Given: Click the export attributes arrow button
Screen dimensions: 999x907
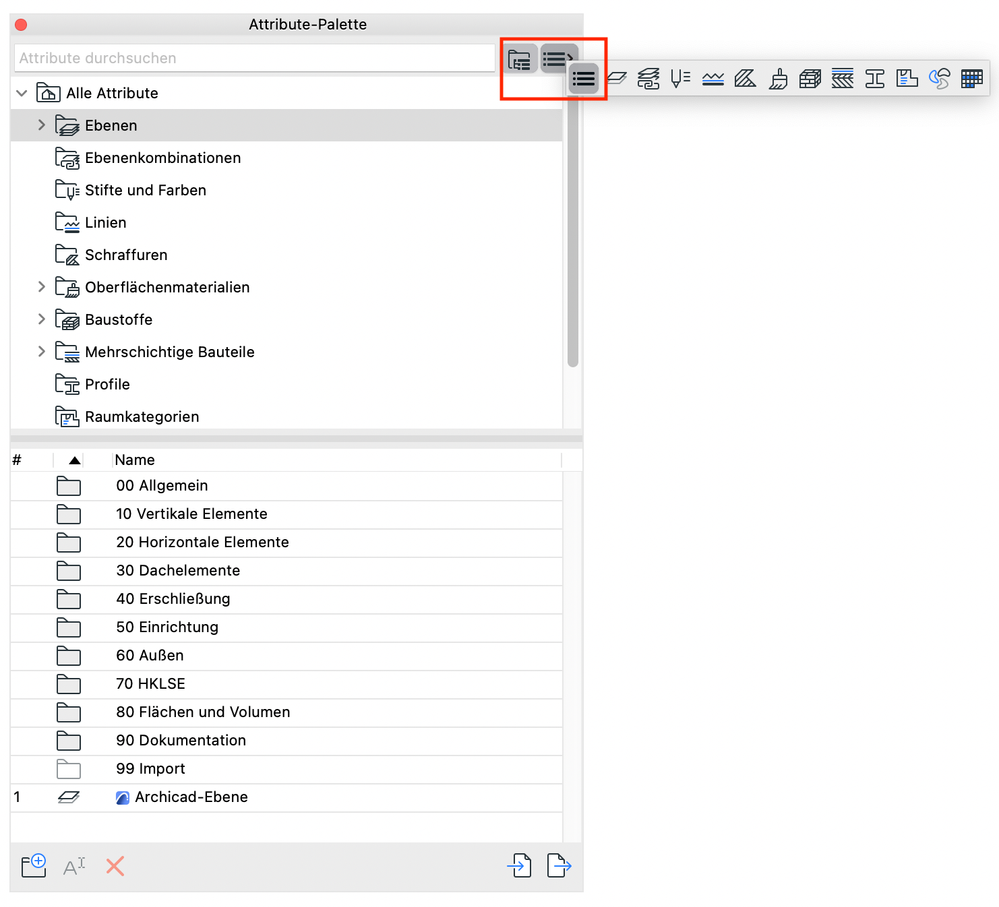Looking at the screenshot, I should [x=559, y=866].
